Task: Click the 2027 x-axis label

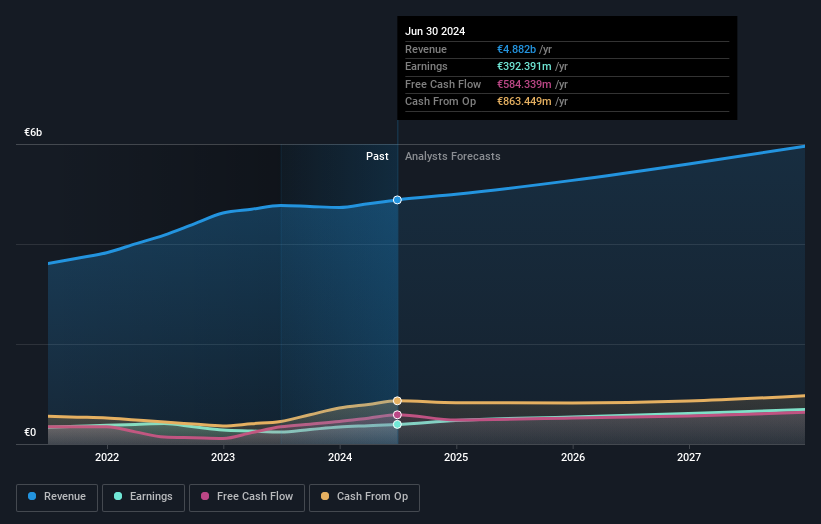Action: click(x=689, y=458)
